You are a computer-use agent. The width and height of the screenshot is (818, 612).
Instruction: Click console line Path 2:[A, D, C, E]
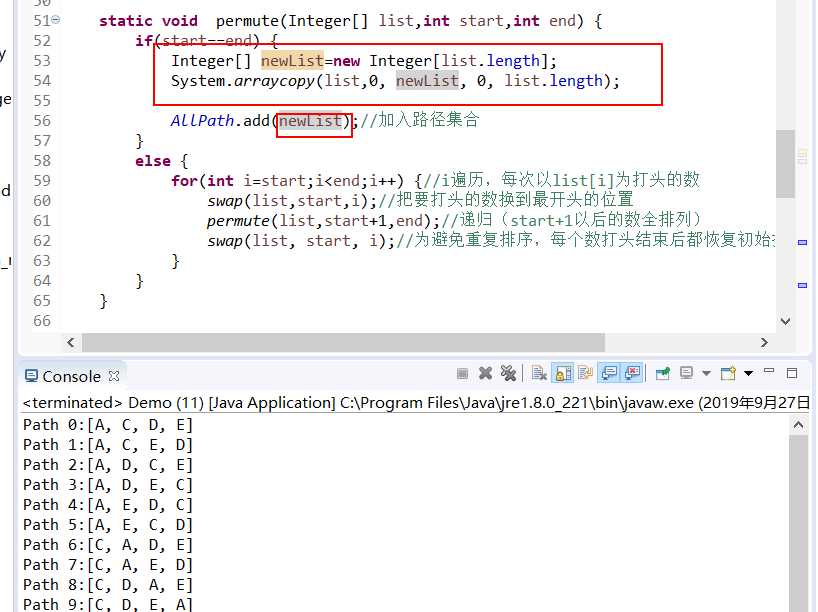point(108,465)
